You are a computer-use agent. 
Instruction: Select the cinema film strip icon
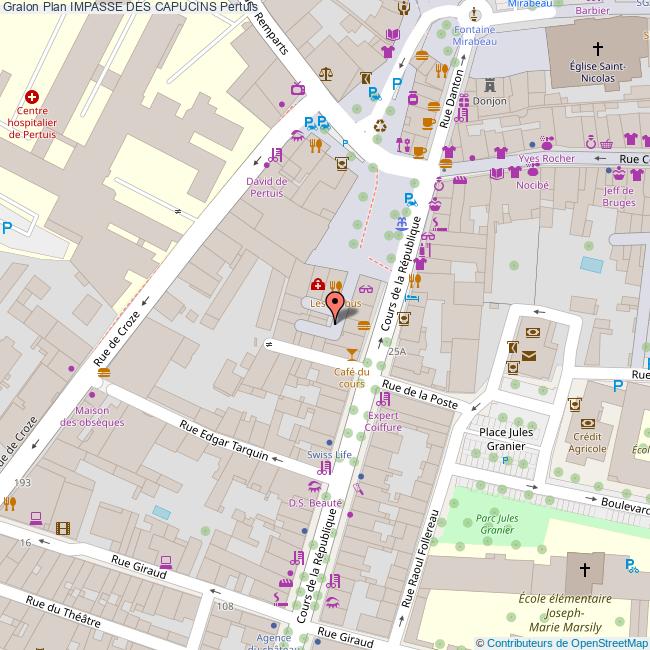(64, 528)
